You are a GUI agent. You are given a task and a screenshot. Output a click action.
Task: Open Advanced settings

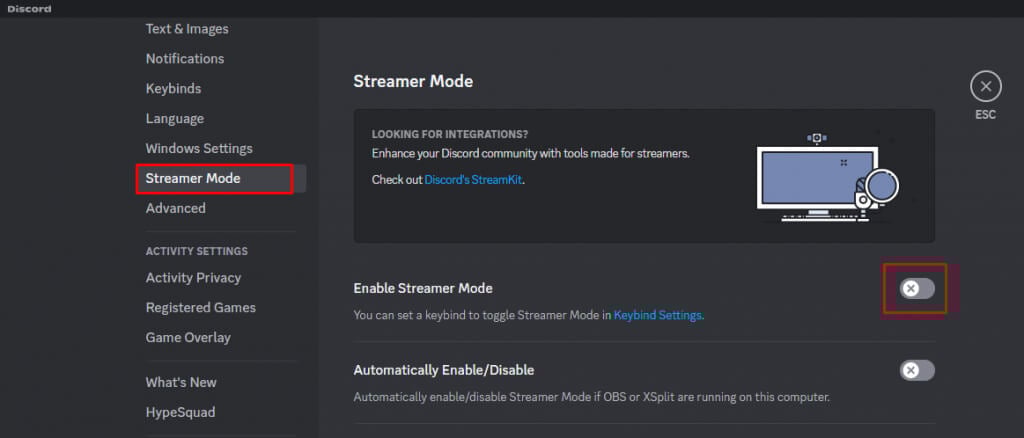click(175, 209)
